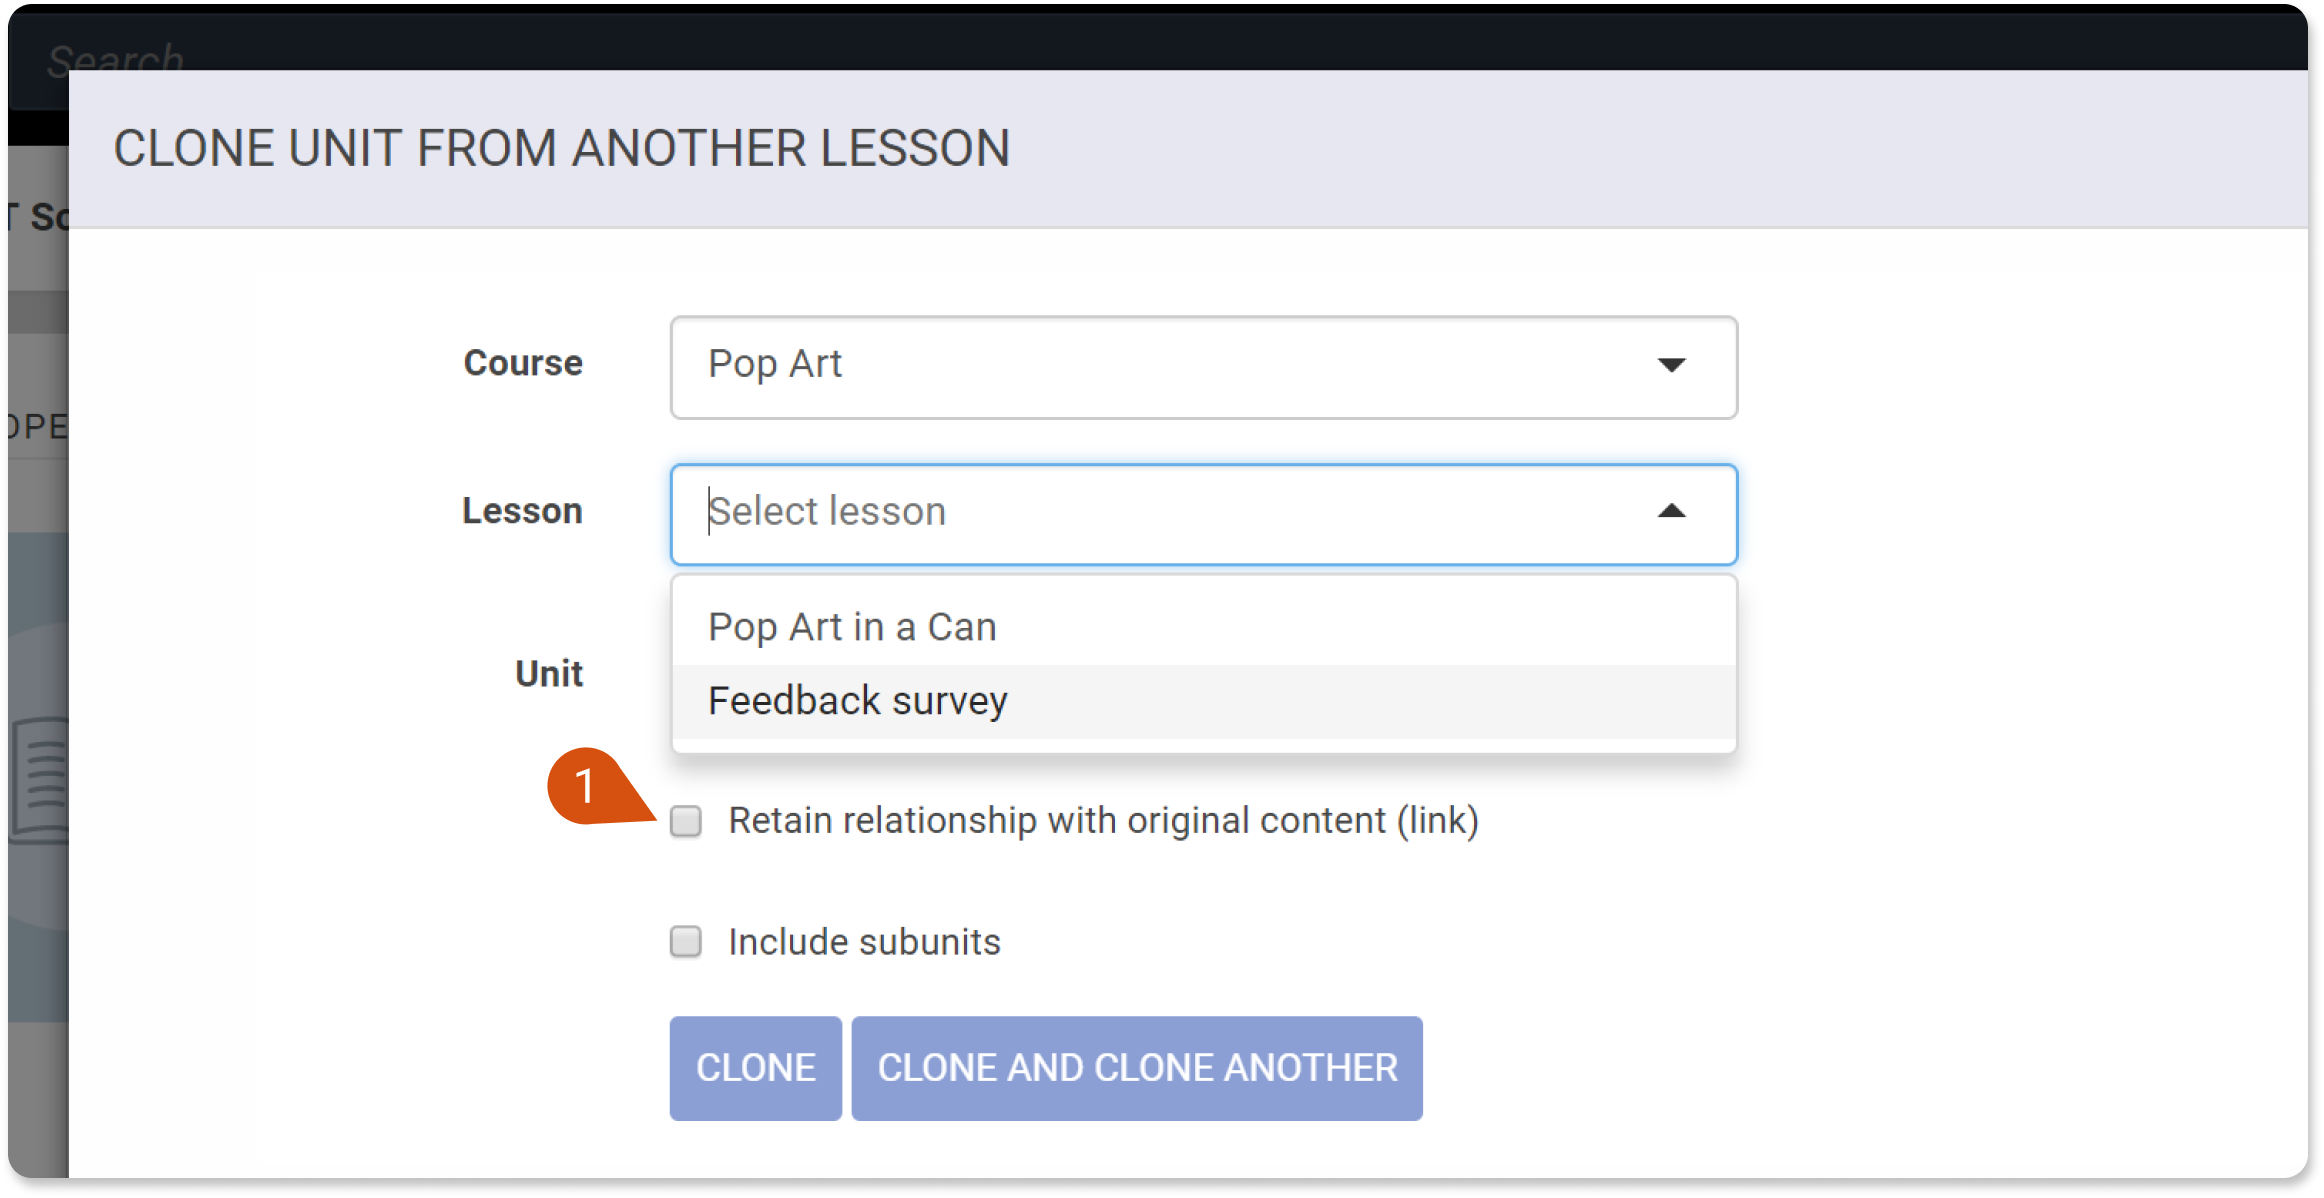Click the Unit label in the form
The height and width of the screenshot is (1198, 2324).
coord(549,673)
